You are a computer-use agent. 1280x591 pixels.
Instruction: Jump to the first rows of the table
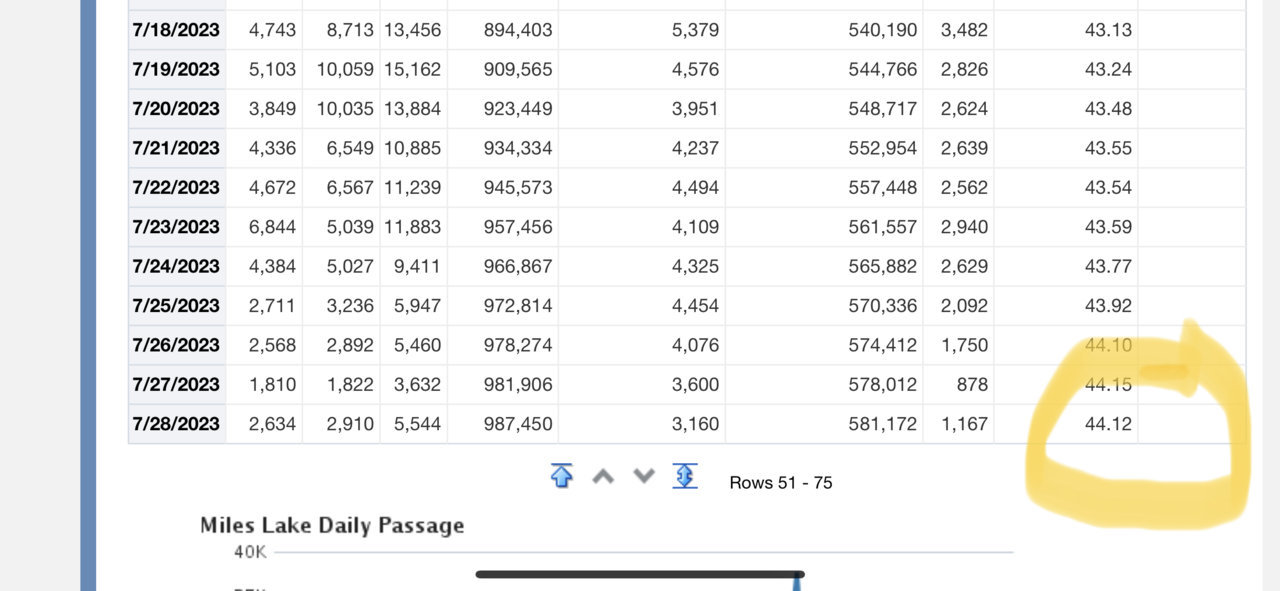(561, 476)
